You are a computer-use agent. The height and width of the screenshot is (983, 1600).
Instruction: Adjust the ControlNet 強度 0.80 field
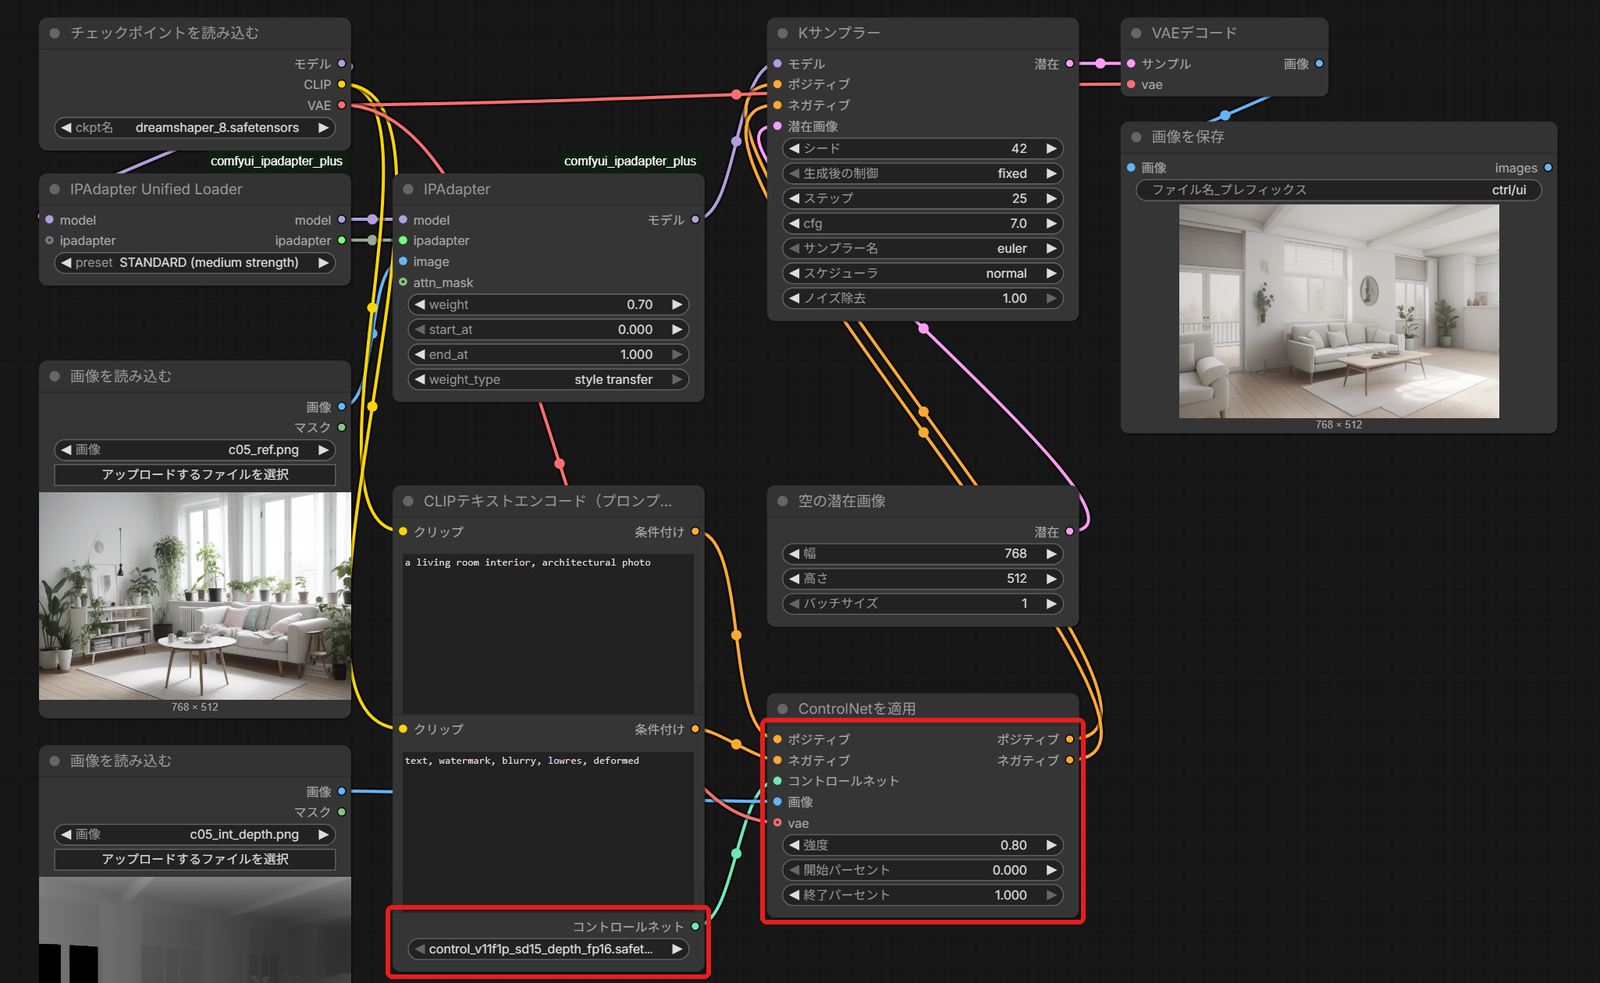click(922, 845)
